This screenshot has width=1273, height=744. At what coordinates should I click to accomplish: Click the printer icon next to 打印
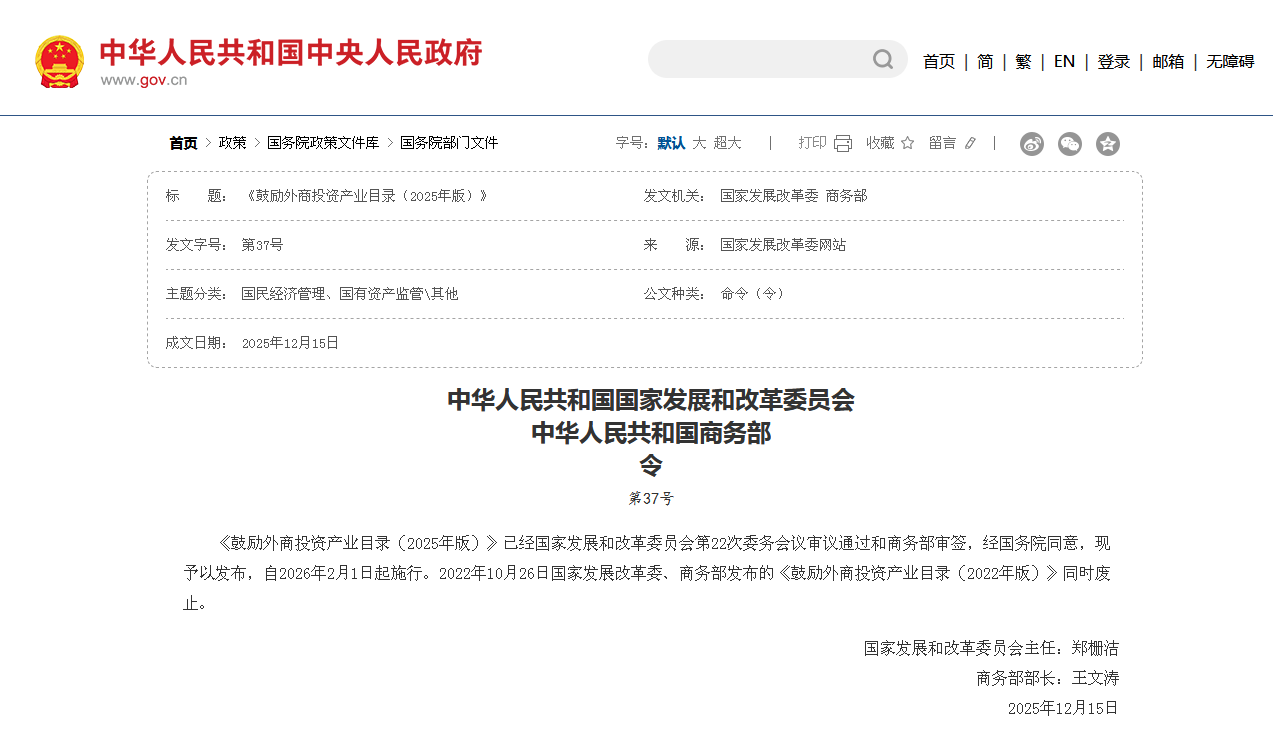(841, 143)
